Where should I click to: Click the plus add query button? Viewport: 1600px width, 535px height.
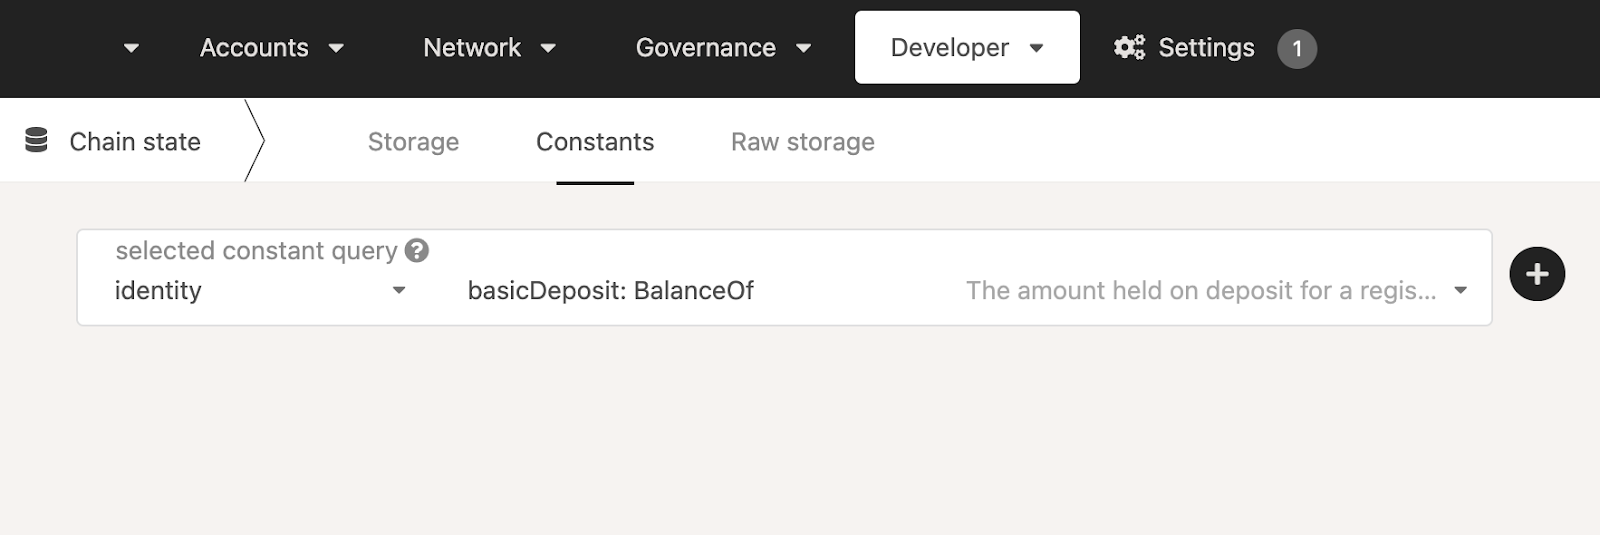tap(1536, 274)
